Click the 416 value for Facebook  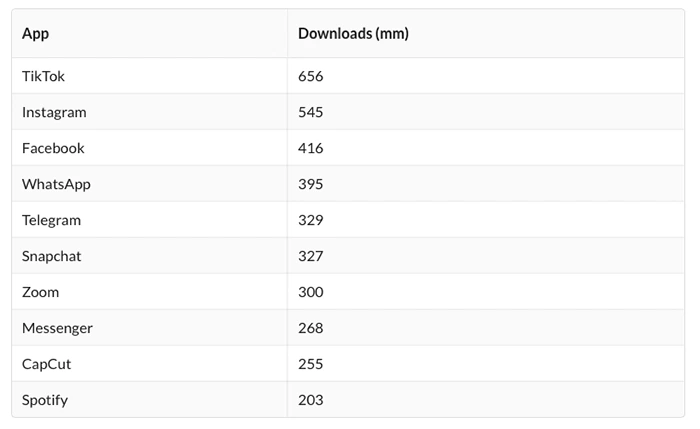311,148
